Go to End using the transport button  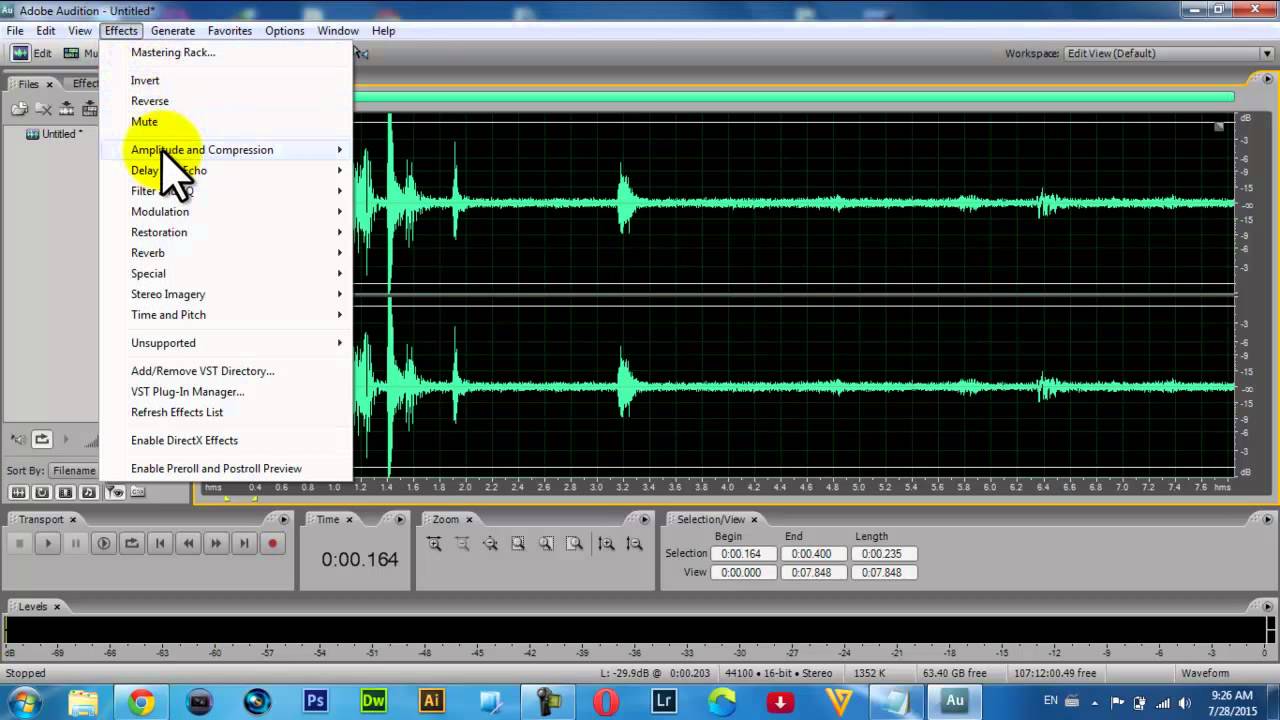244,543
